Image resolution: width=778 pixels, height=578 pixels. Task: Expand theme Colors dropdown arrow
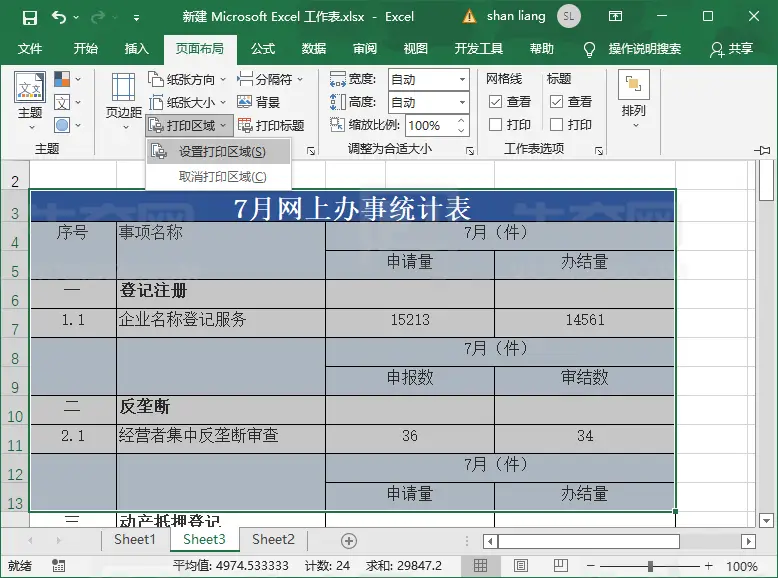[78, 79]
